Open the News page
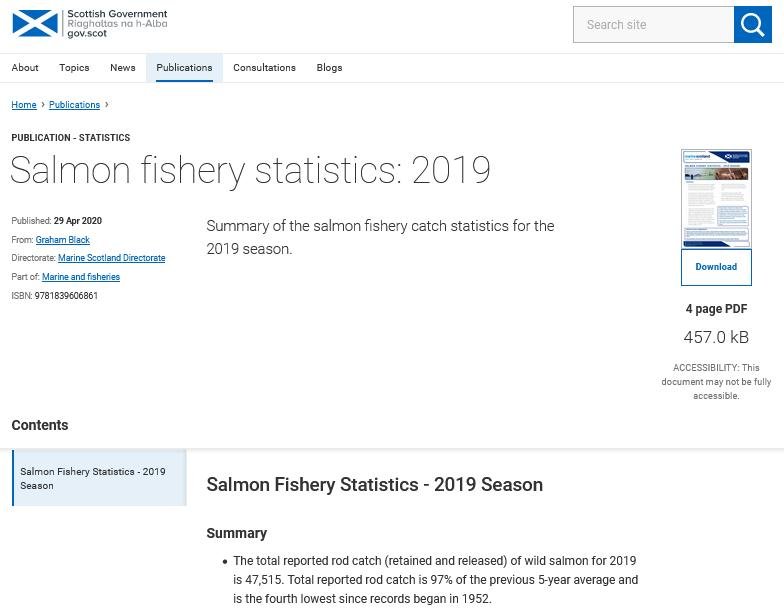This screenshot has height=616, width=784. pos(122,68)
